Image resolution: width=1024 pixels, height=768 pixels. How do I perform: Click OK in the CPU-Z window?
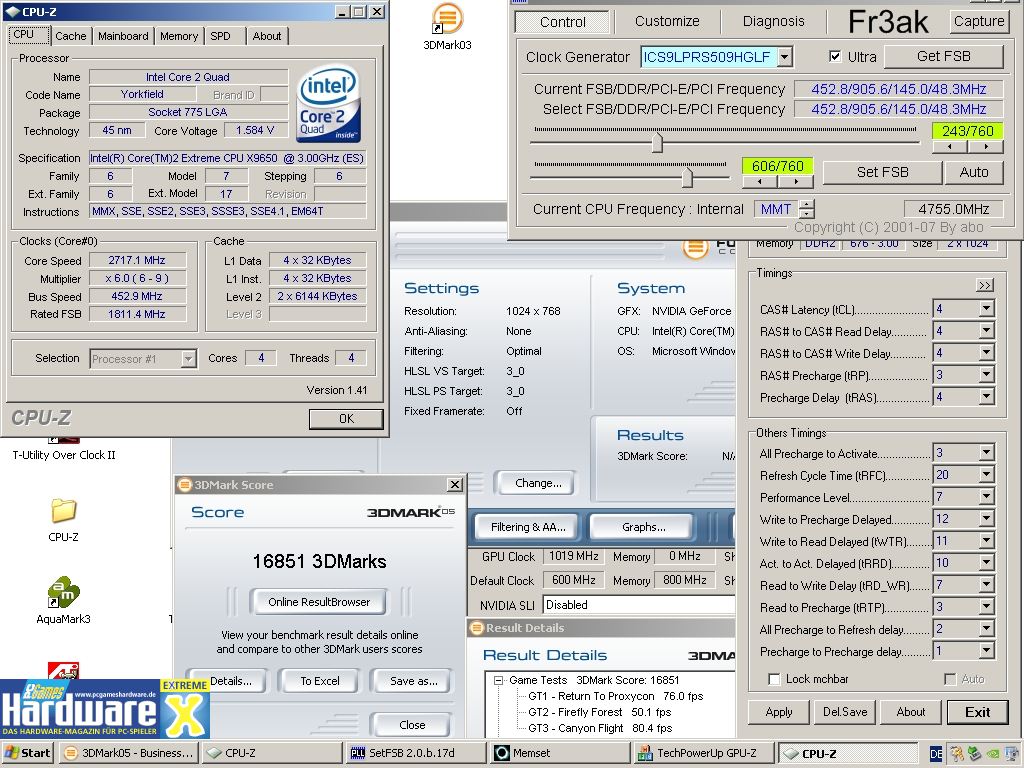pos(346,419)
